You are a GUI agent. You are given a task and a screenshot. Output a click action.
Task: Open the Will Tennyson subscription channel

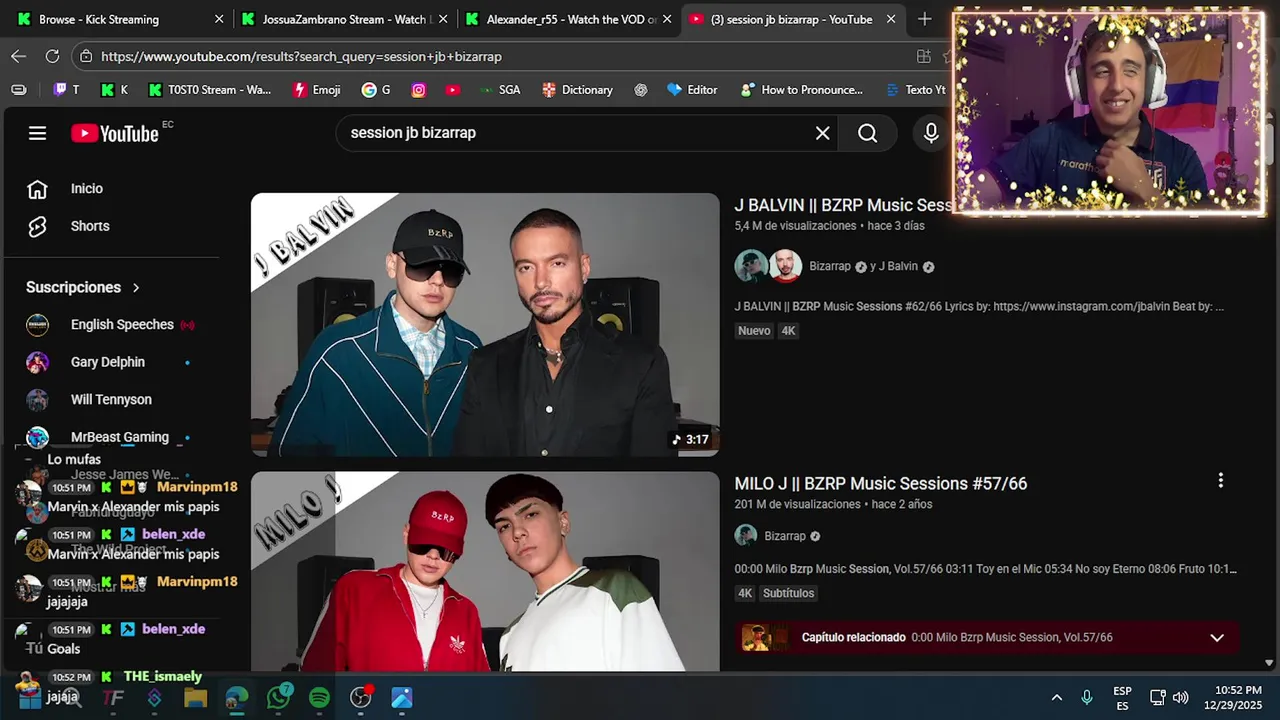[110, 400]
